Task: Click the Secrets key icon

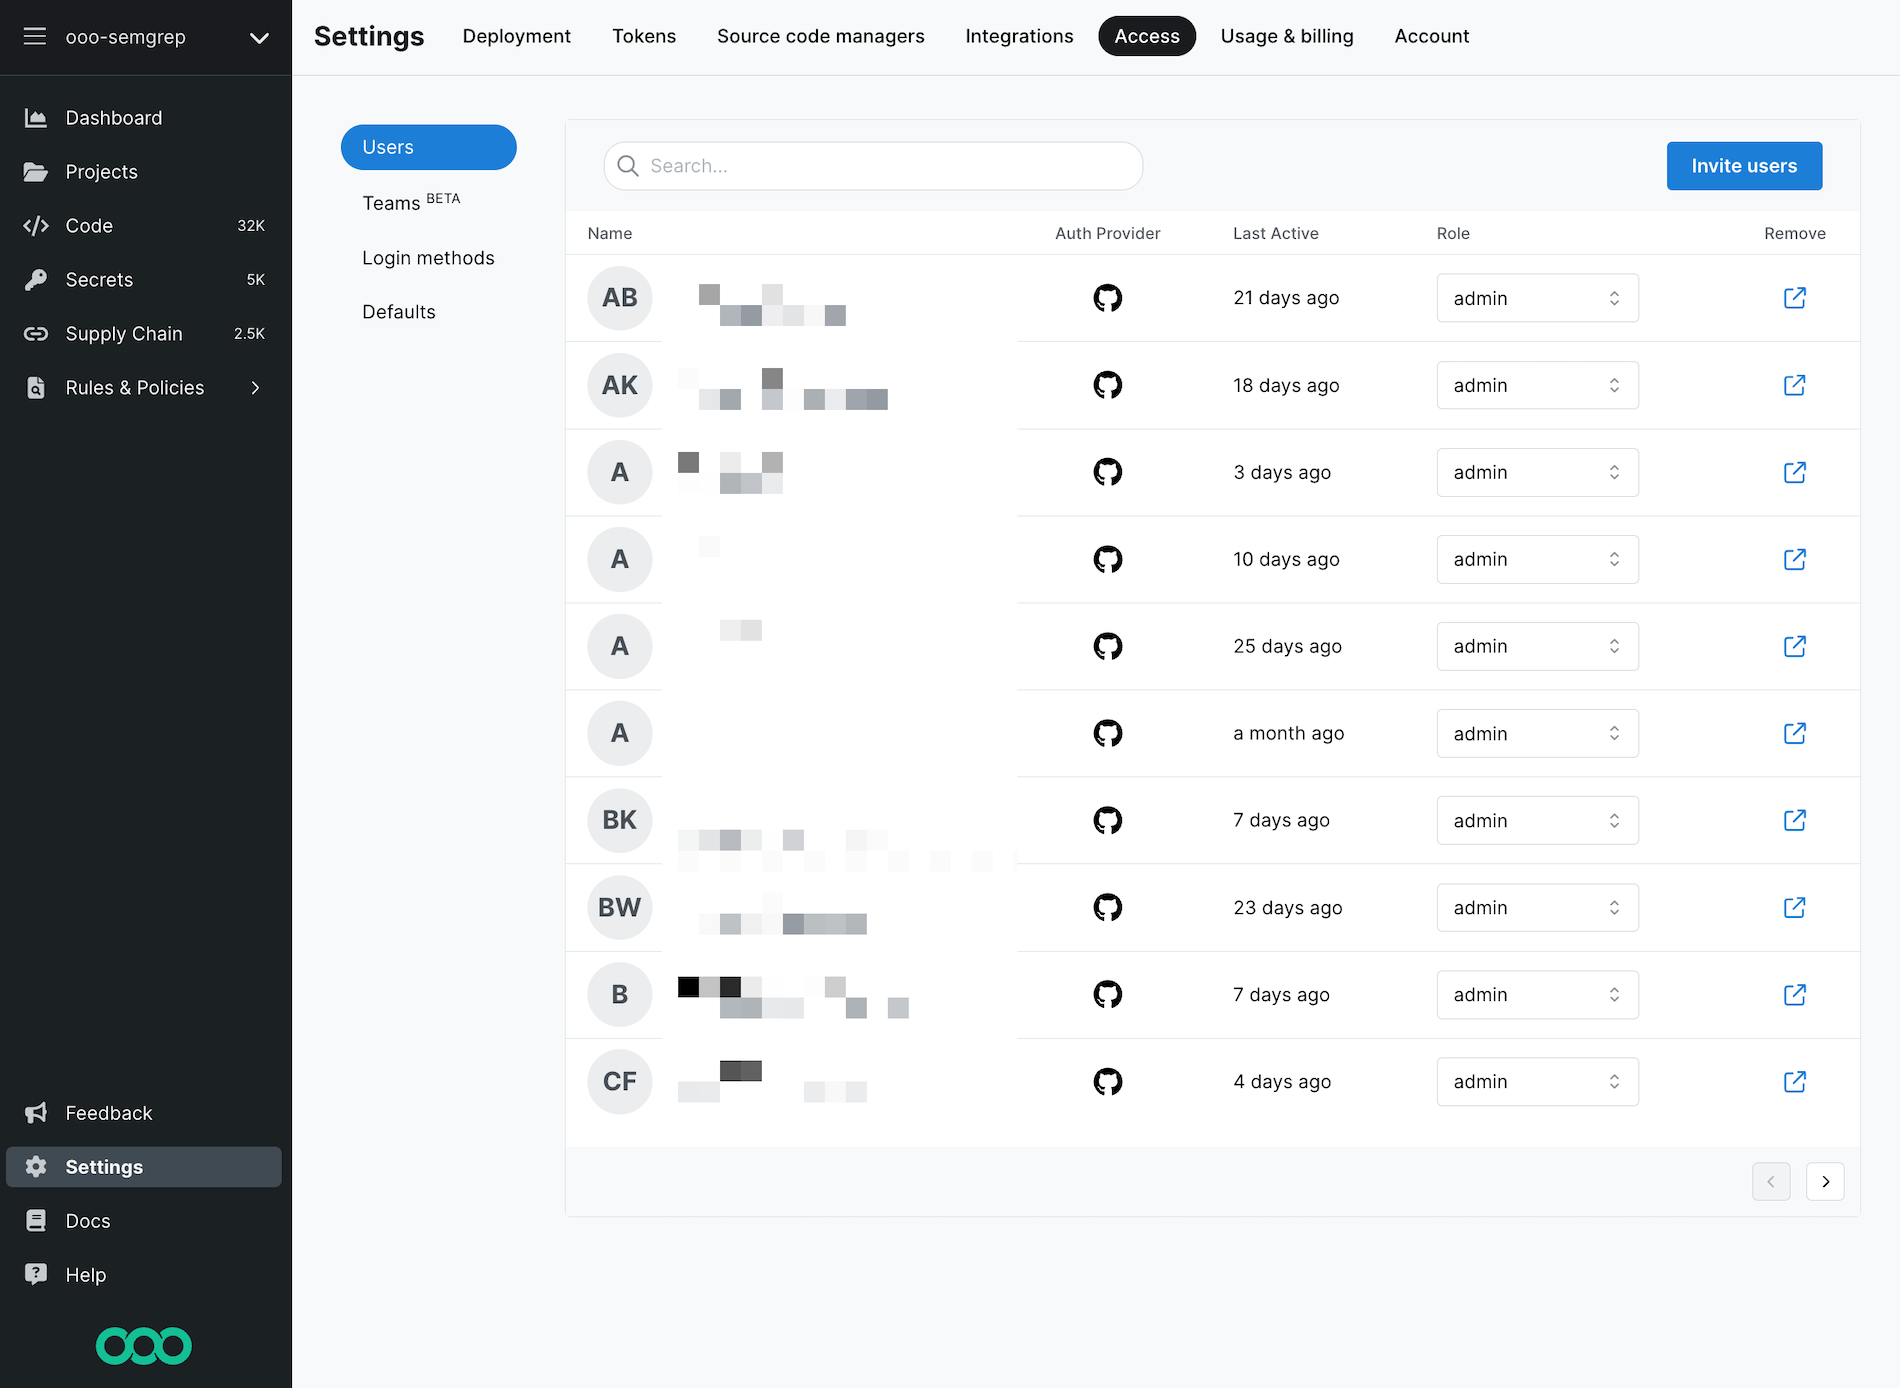Action: coord(36,280)
